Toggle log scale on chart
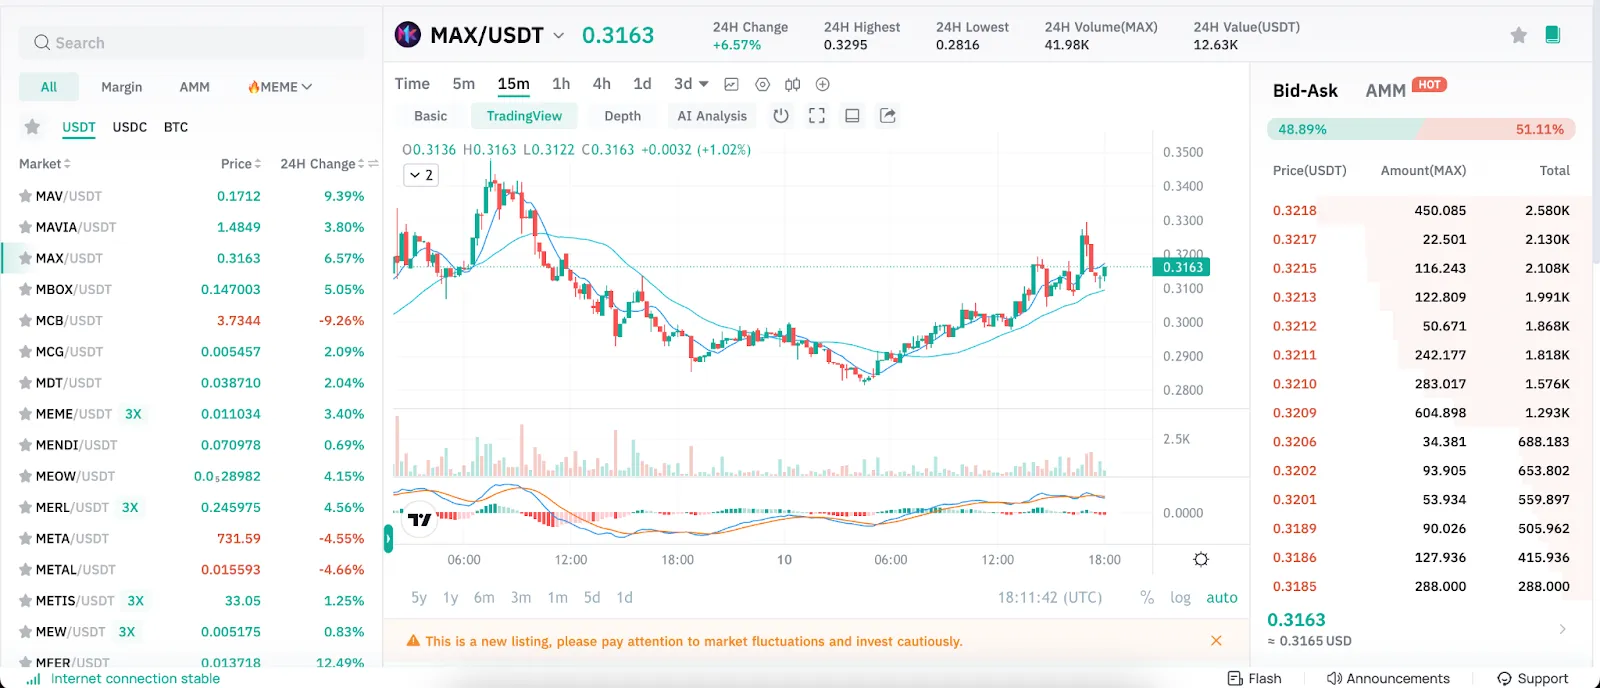The image size is (1600, 688). (1181, 598)
